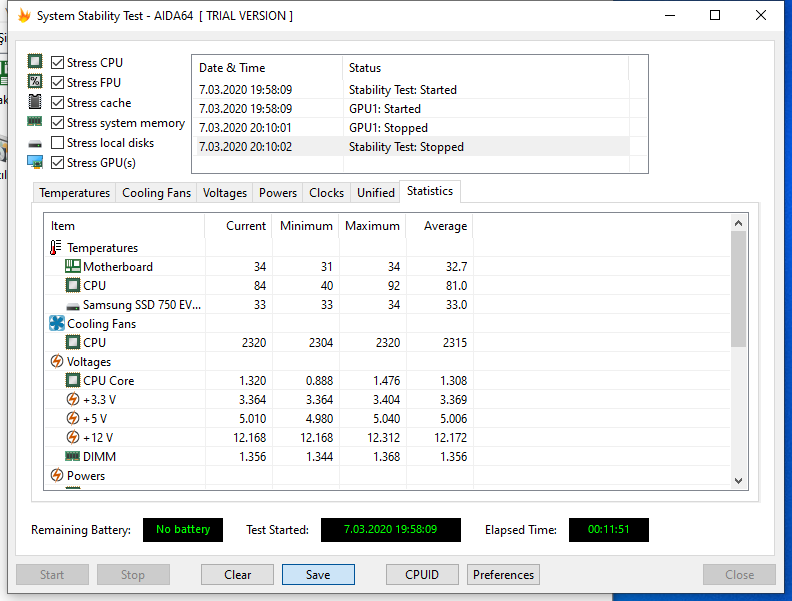Uncheck the Stress CPU checkbox
This screenshot has height=601, width=792.
point(58,62)
